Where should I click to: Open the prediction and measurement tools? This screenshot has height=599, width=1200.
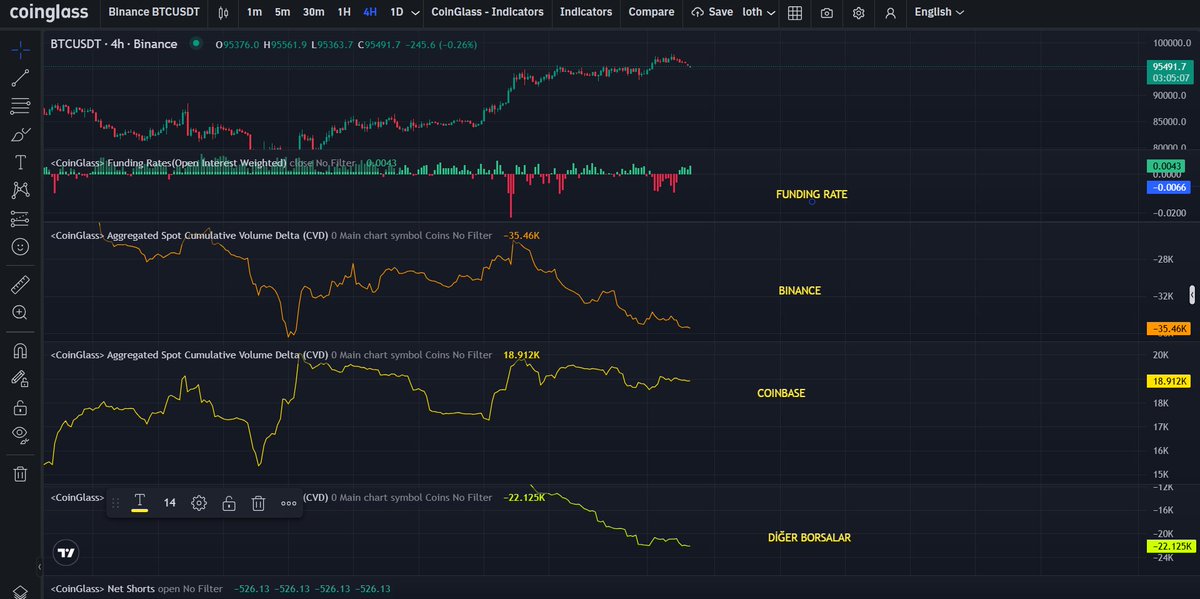click(20, 217)
